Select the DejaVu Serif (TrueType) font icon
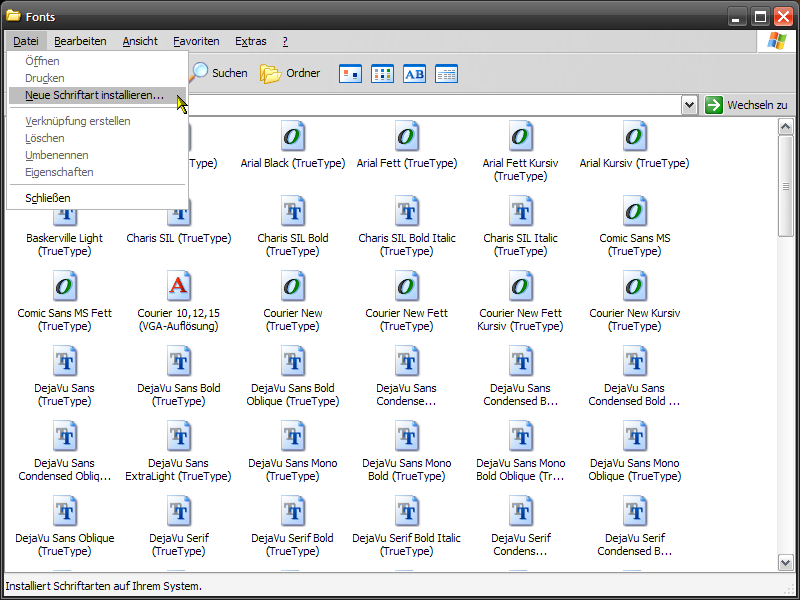The image size is (800, 600). coord(179,511)
